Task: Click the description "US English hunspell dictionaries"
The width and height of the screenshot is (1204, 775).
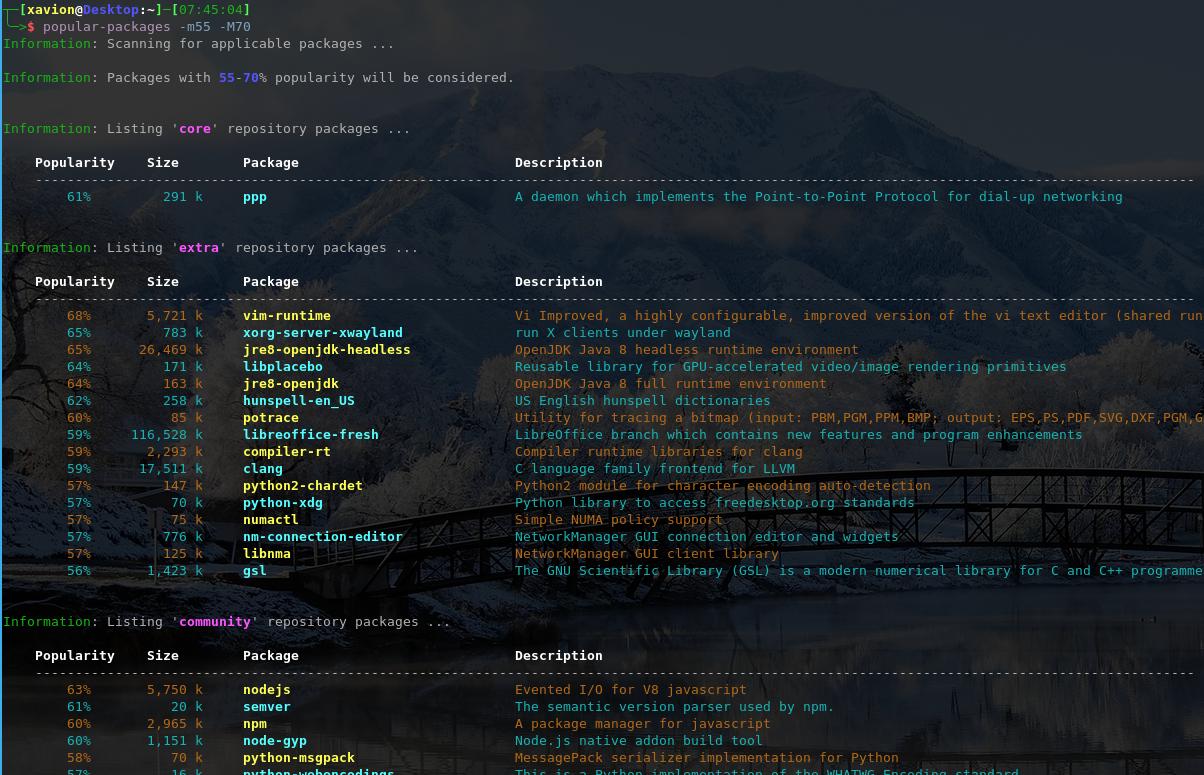Action: tap(643, 401)
